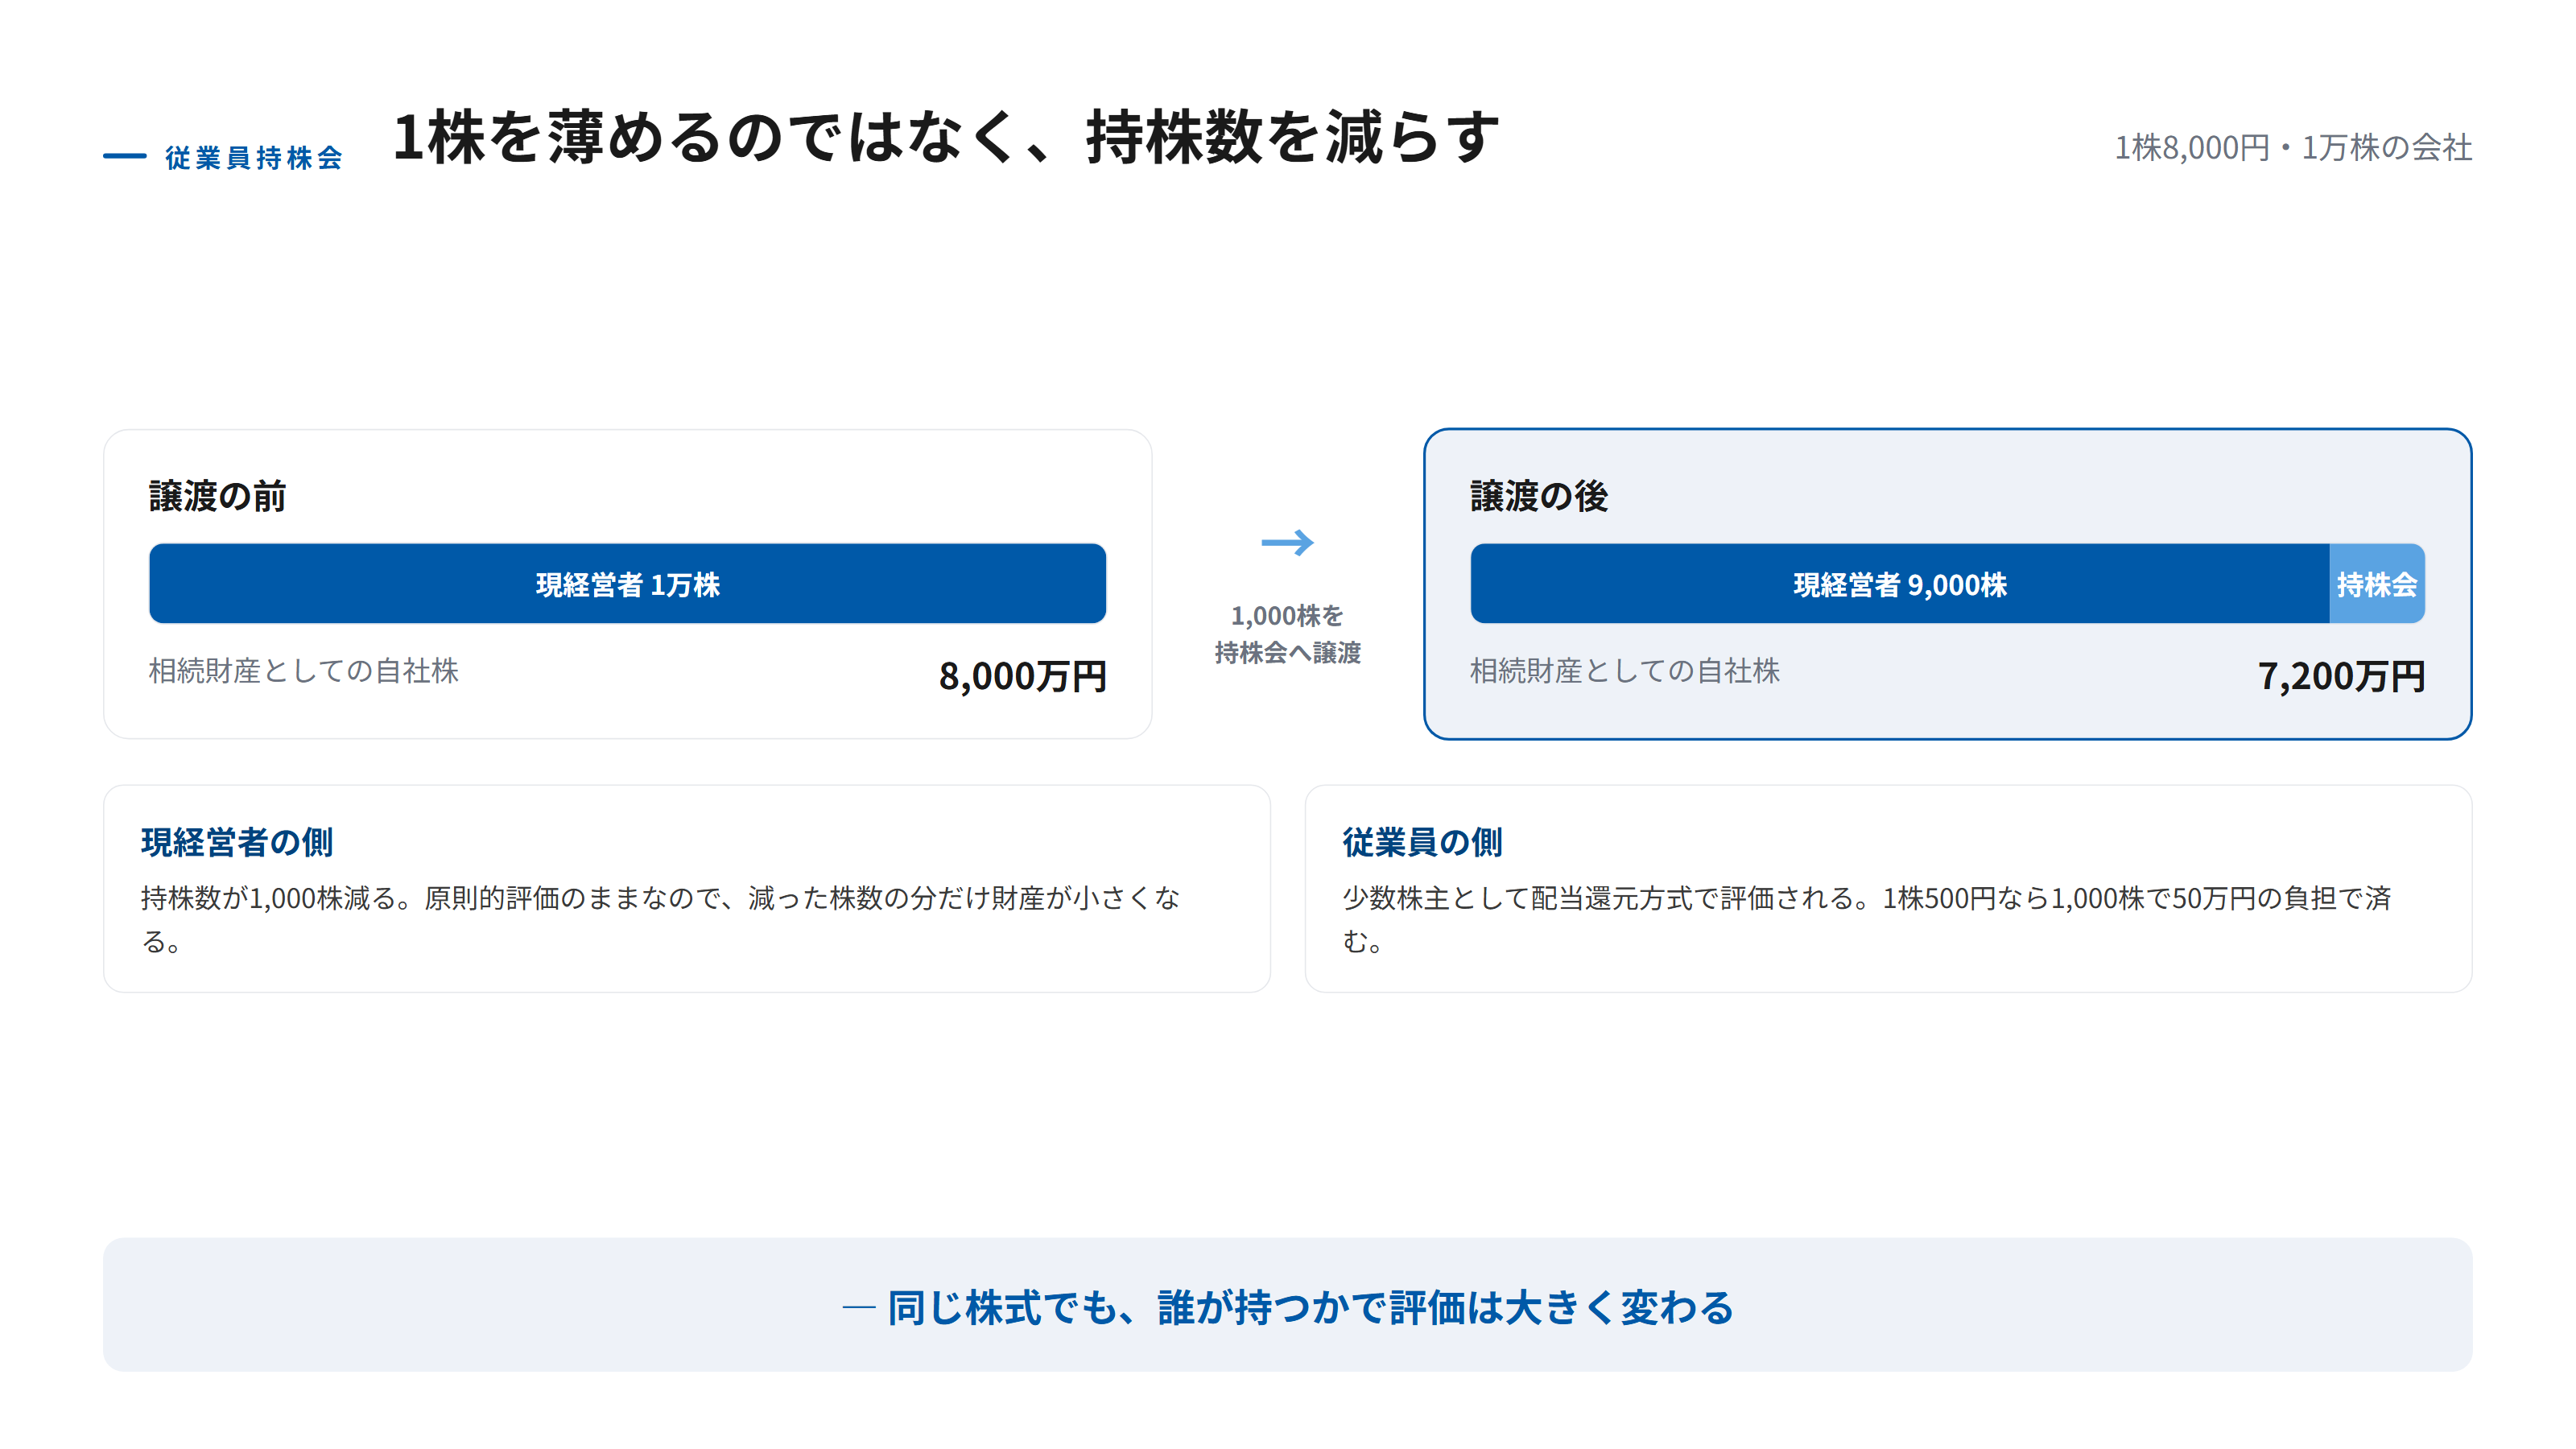Click the 譲渡の後 card title

click(1538, 496)
